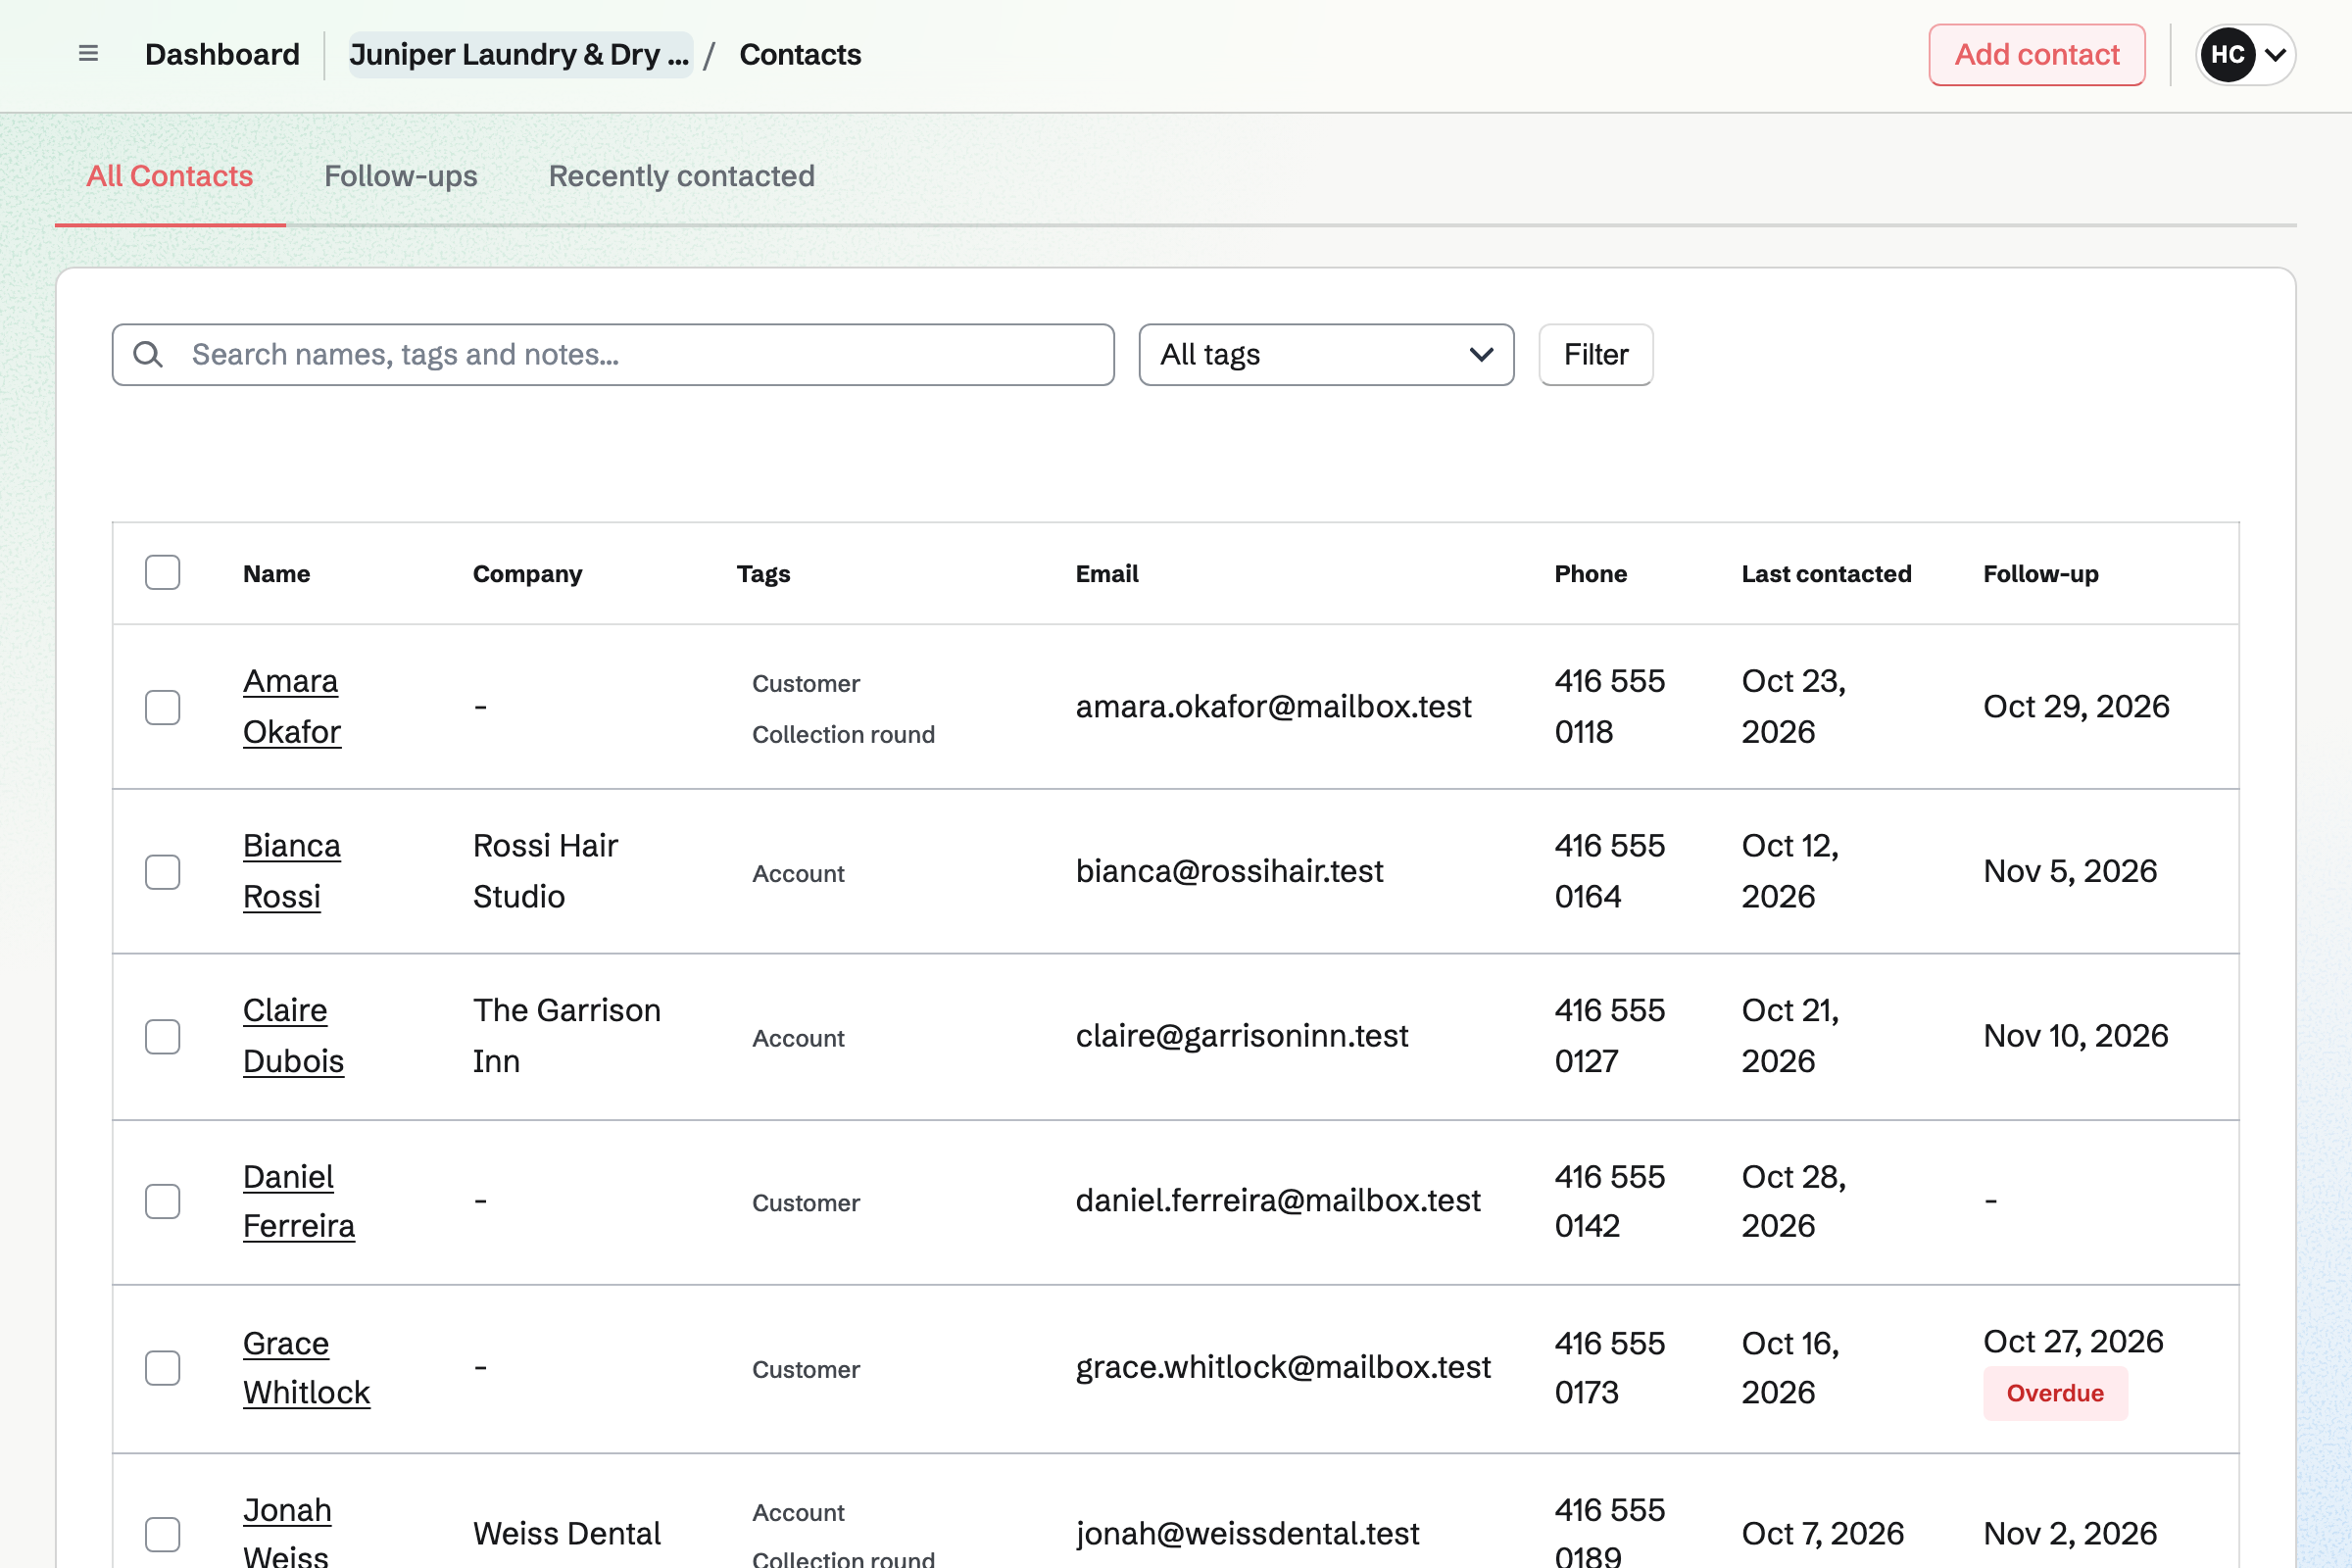The width and height of the screenshot is (2352, 1568).
Task: Click the Filter button
Action: (1595, 354)
